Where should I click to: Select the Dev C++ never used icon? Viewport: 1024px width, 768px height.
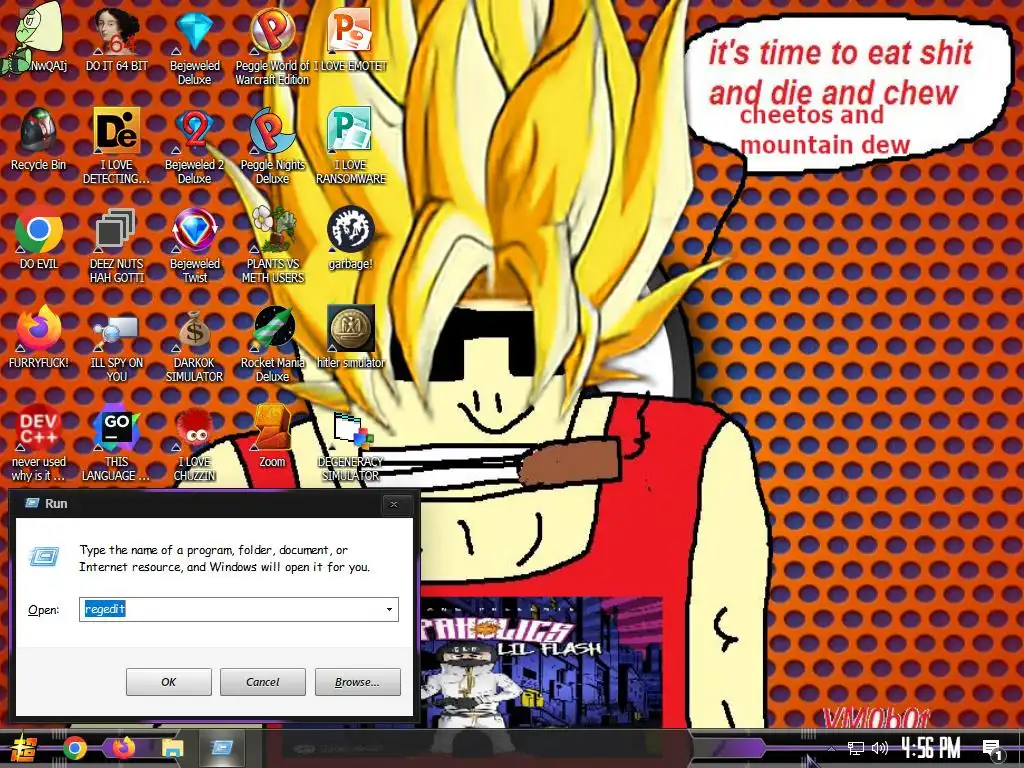pyautogui.click(x=39, y=443)
